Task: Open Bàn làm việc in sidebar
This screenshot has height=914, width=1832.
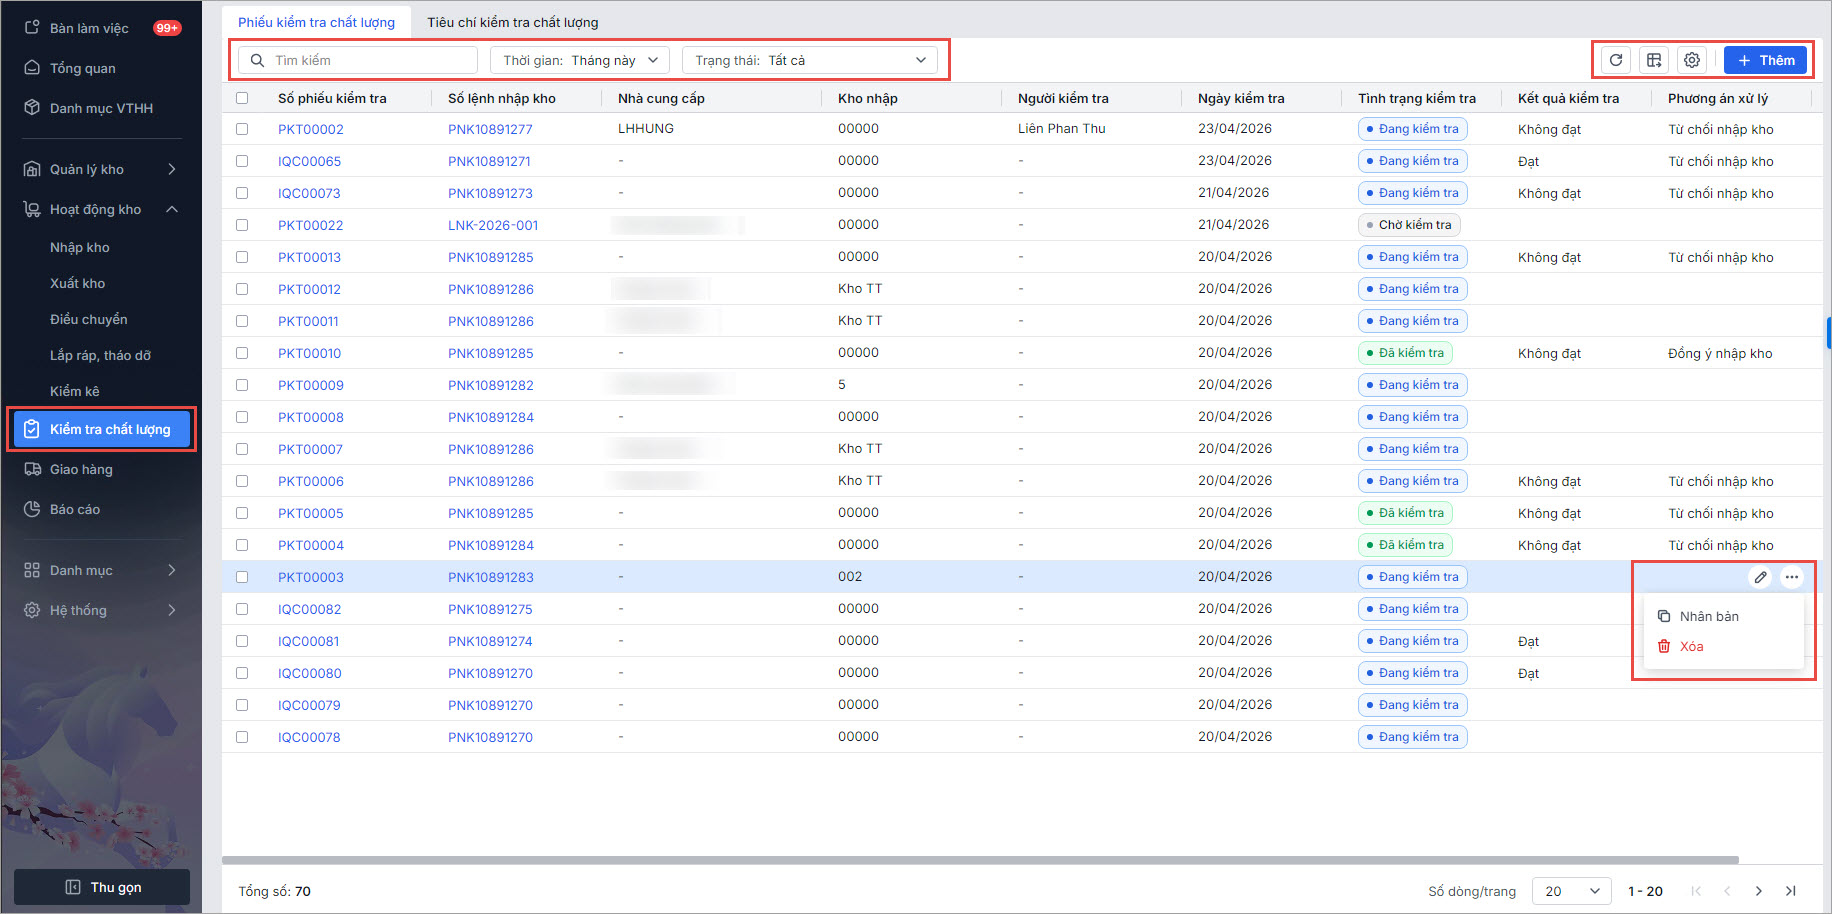Action: click(89, 28)
